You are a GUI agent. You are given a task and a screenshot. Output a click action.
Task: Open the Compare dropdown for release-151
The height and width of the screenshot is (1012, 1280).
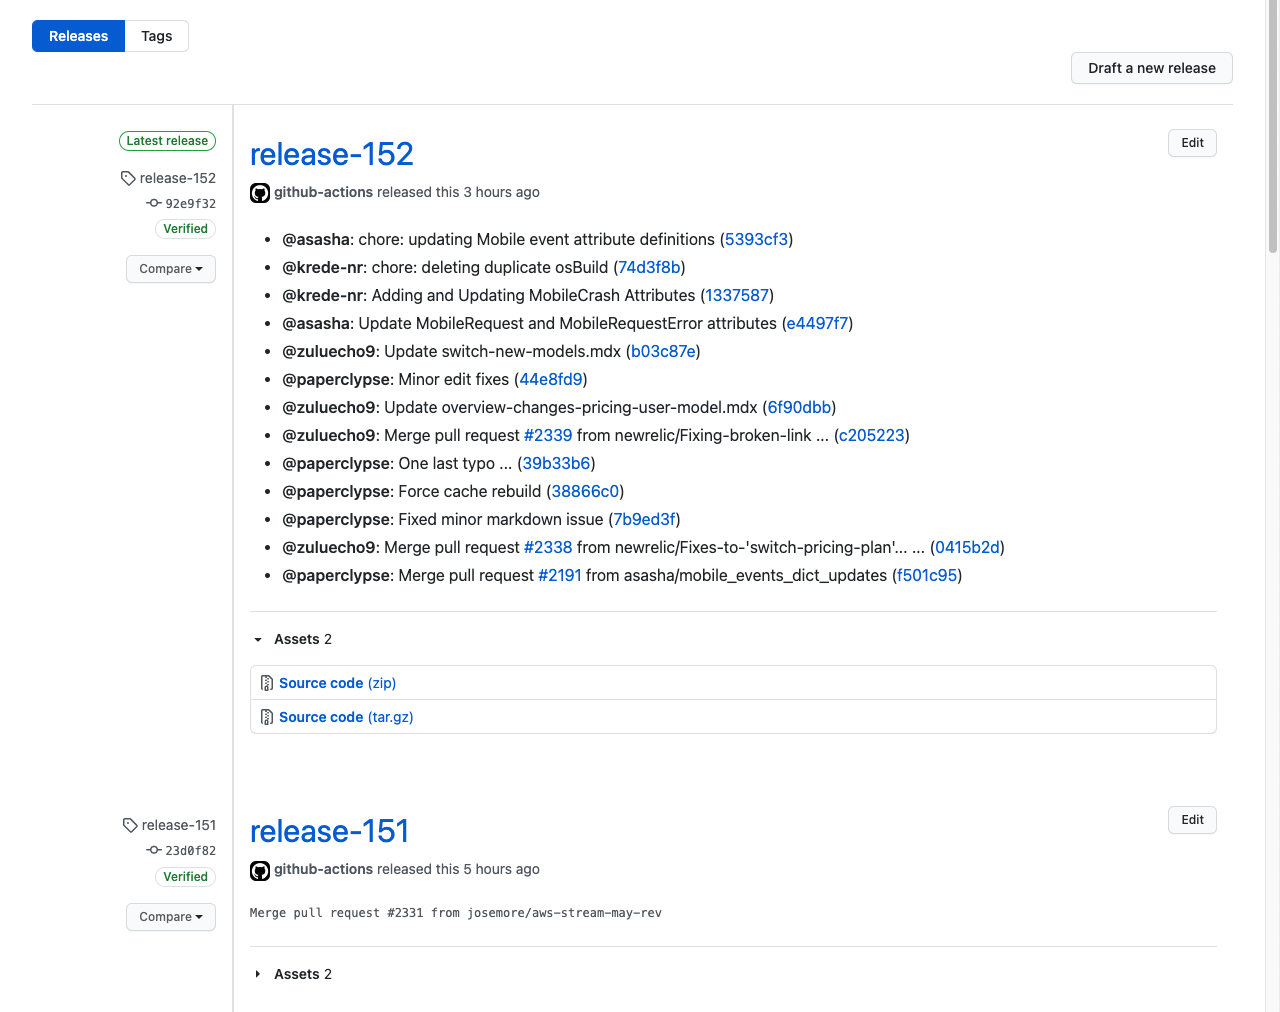point(171,917)
